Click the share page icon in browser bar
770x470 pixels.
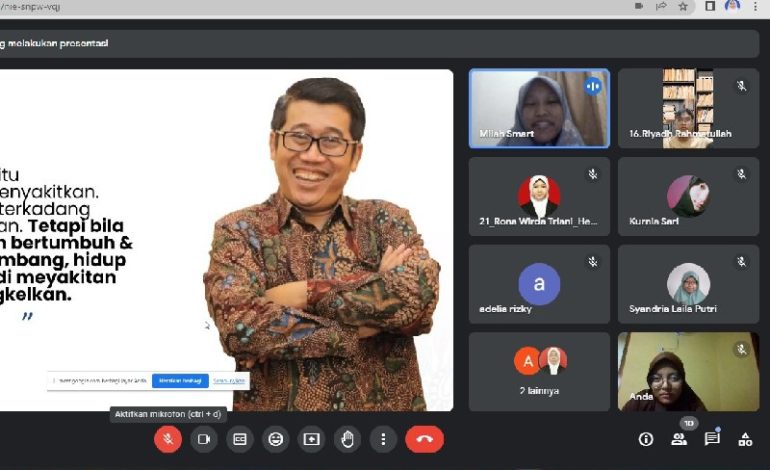tap(661, 6)
